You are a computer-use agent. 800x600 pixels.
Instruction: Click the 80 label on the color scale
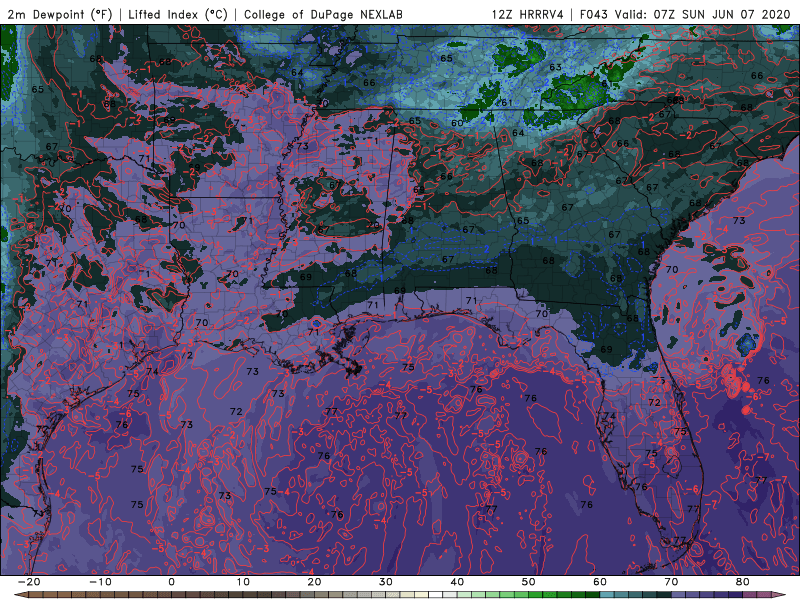click(x=743, y=582)
